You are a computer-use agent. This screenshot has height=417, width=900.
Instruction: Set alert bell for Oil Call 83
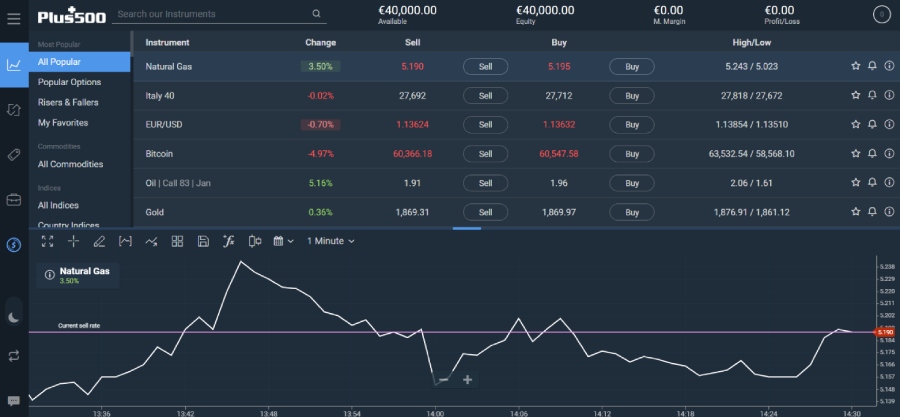872,183
